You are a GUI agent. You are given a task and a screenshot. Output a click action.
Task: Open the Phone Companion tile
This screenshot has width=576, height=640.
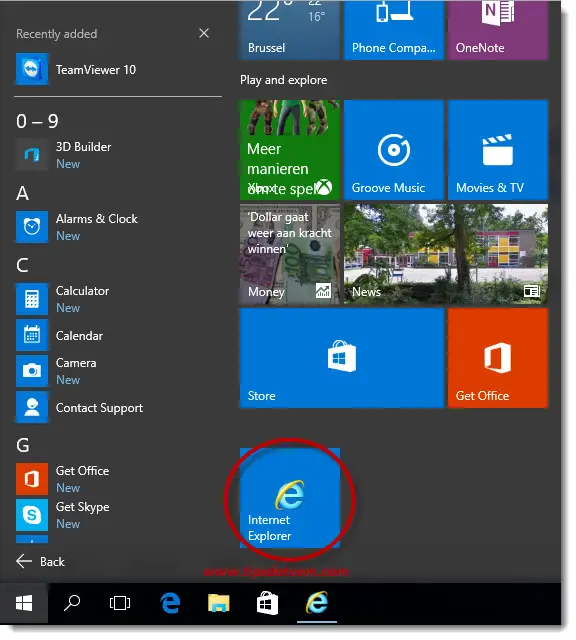394,30
